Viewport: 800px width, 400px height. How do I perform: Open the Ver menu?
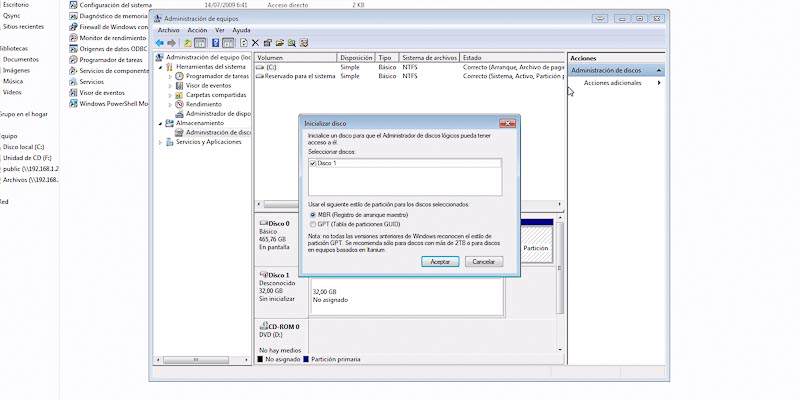(x=219, y=30)
